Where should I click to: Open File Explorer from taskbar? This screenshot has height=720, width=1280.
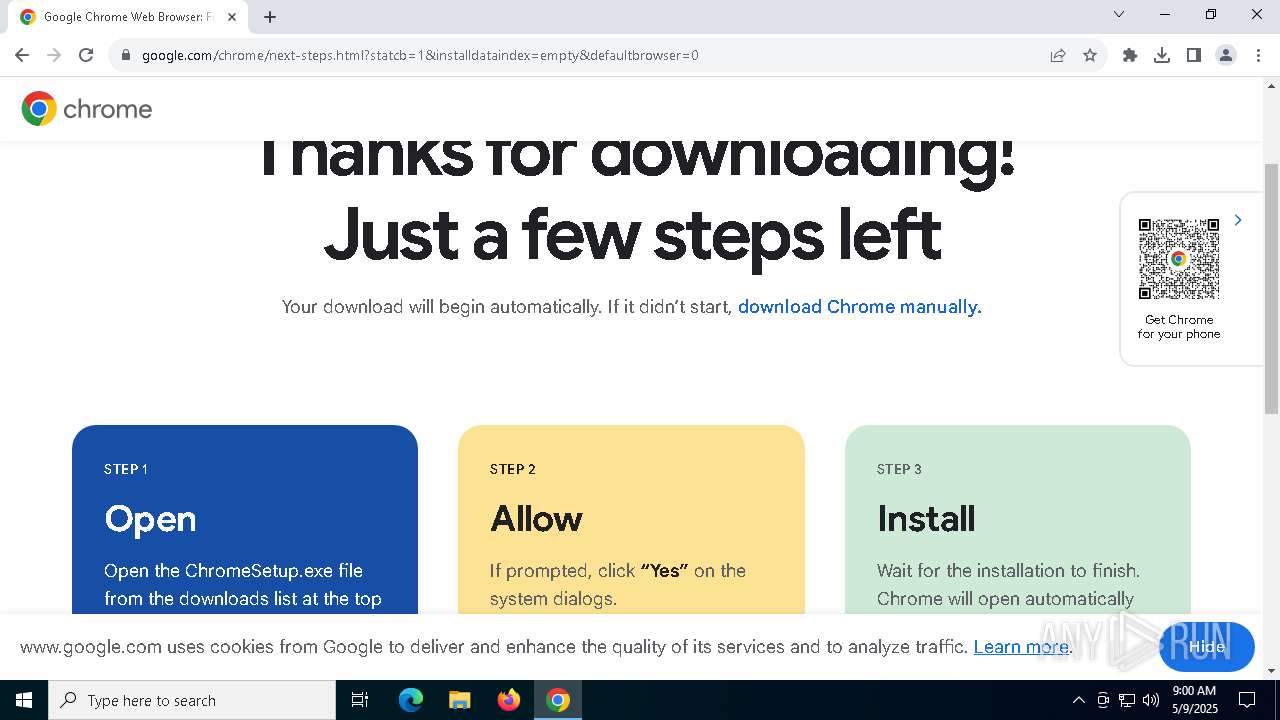click(x=459, y=700)
